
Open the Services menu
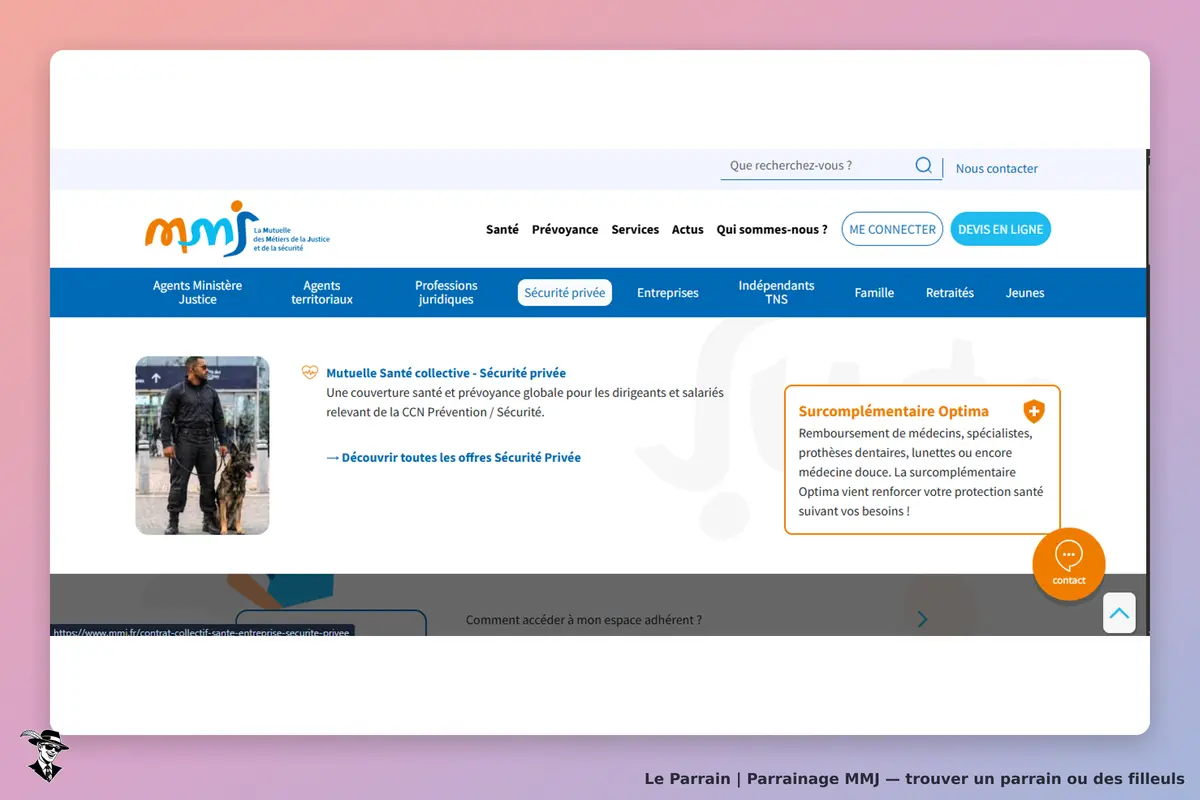point(635,229)
